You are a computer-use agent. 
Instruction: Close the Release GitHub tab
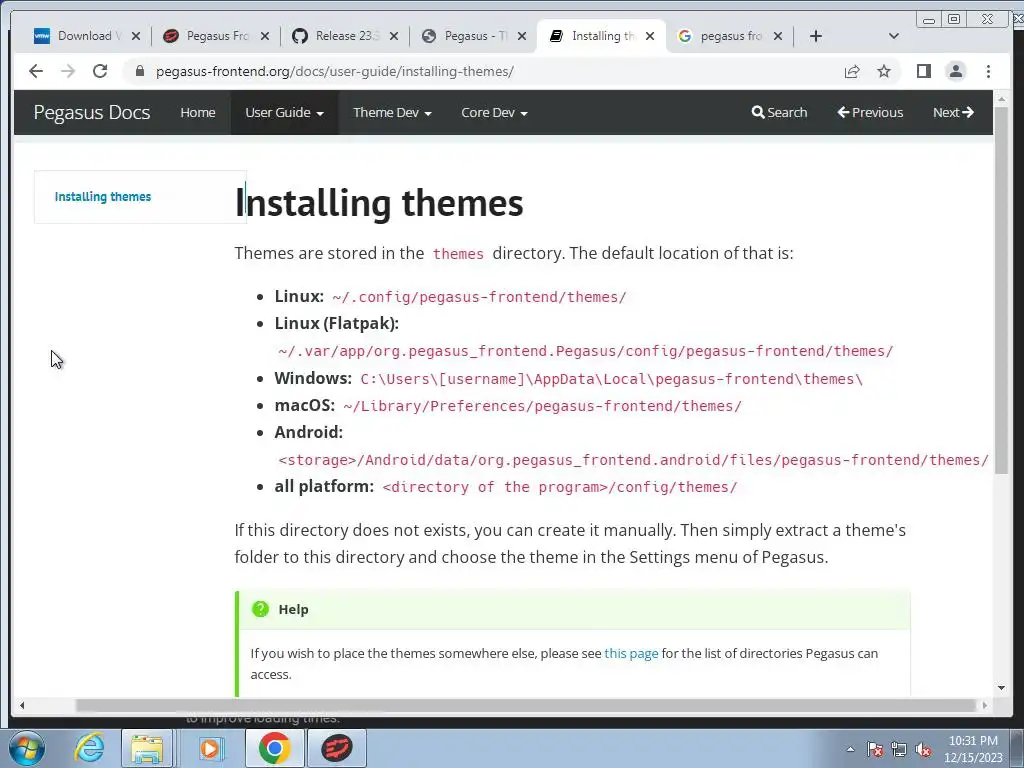click(x=394, y=36)
